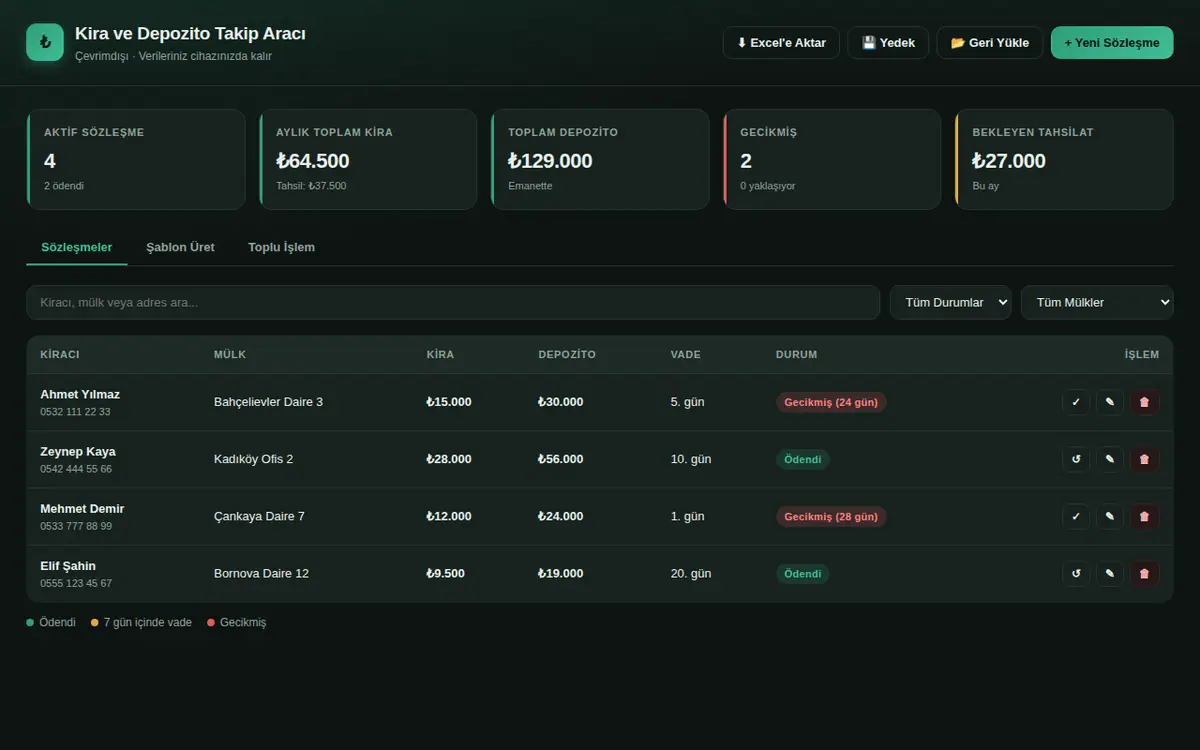Image resolution: width=1200 pixels, height=750 pixels.
Task: Click the "7 gün içinde vade" legend label
Action: (148, 622)
